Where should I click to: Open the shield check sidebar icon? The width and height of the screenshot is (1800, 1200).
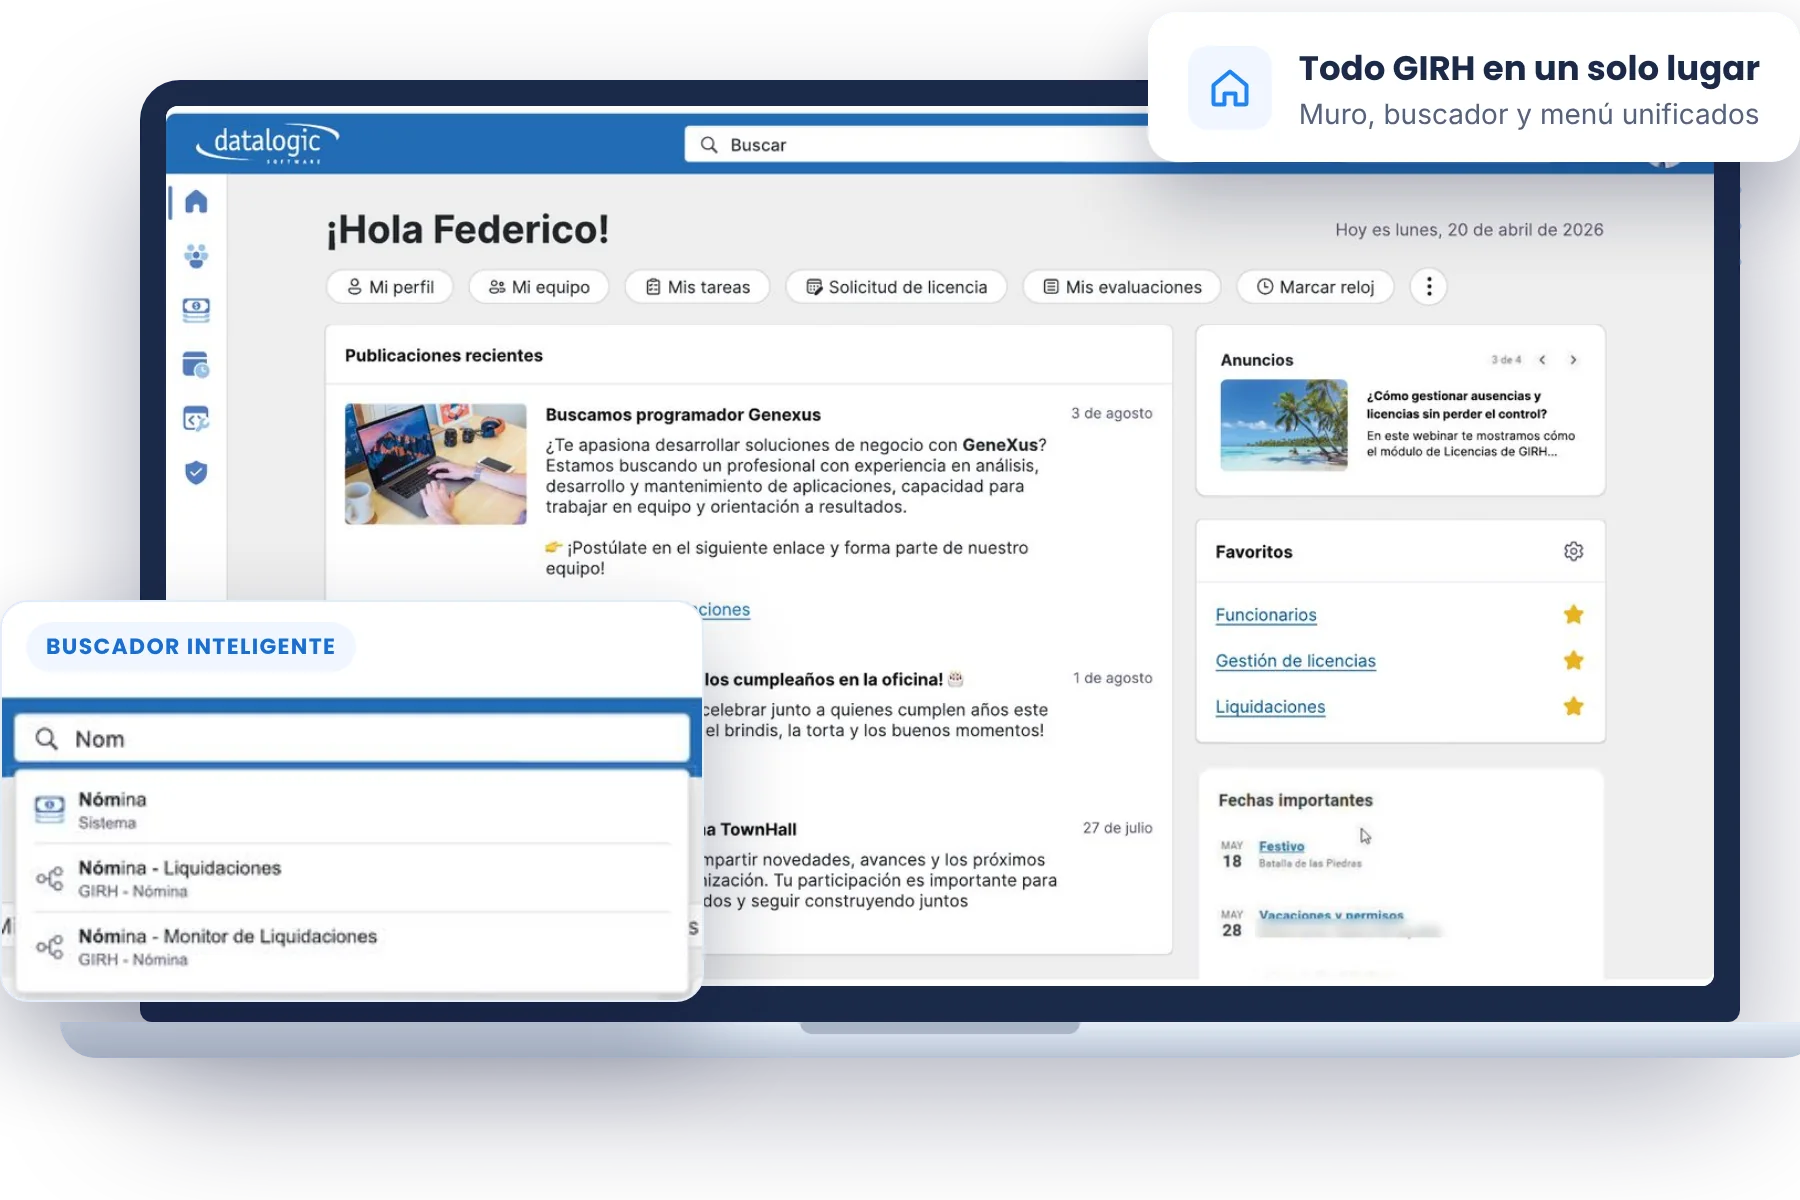[x=196, y=472]
